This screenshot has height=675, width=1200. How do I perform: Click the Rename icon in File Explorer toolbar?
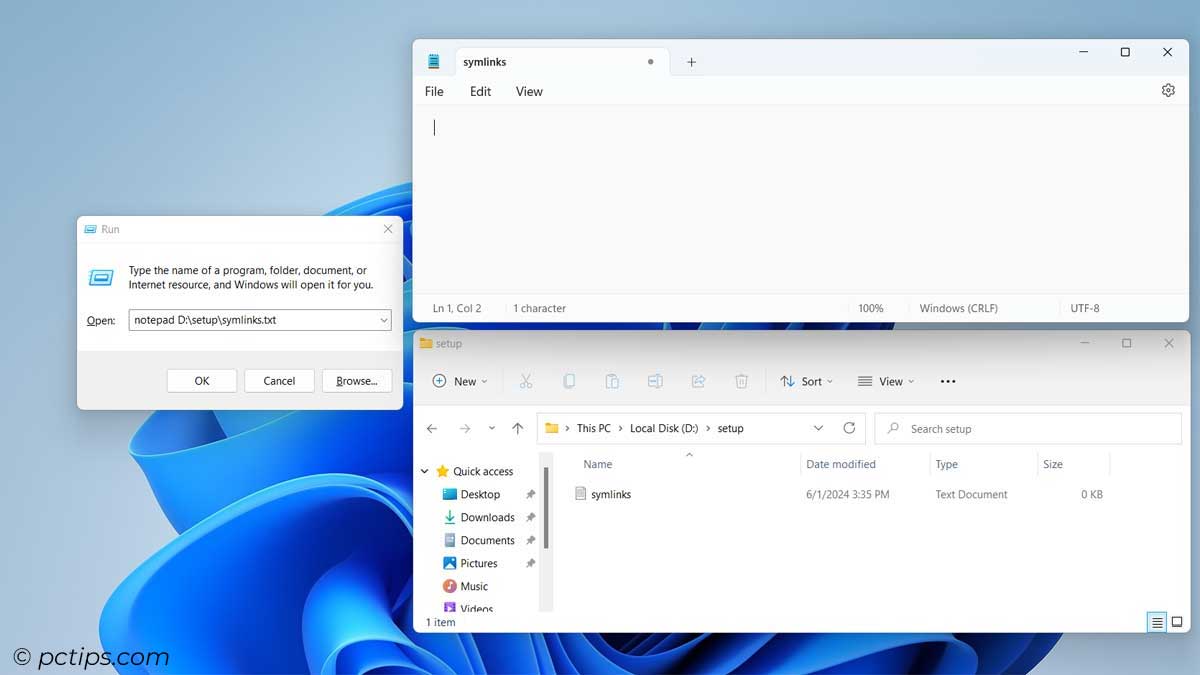click(x=655, y=381)
